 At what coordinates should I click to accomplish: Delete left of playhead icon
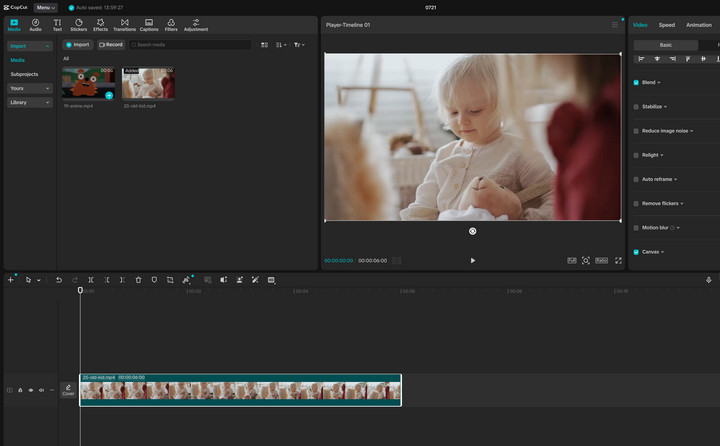click(x=107, y=280)
